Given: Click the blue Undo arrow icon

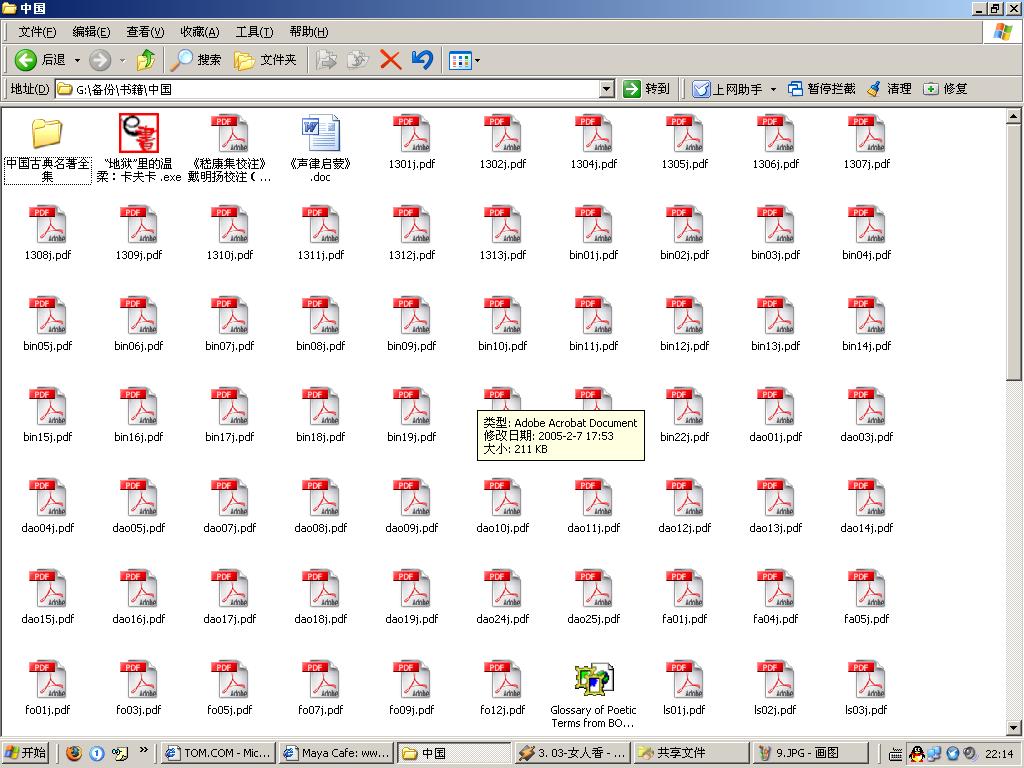Looking at the screenshot, I should click(x=422, y=60).
